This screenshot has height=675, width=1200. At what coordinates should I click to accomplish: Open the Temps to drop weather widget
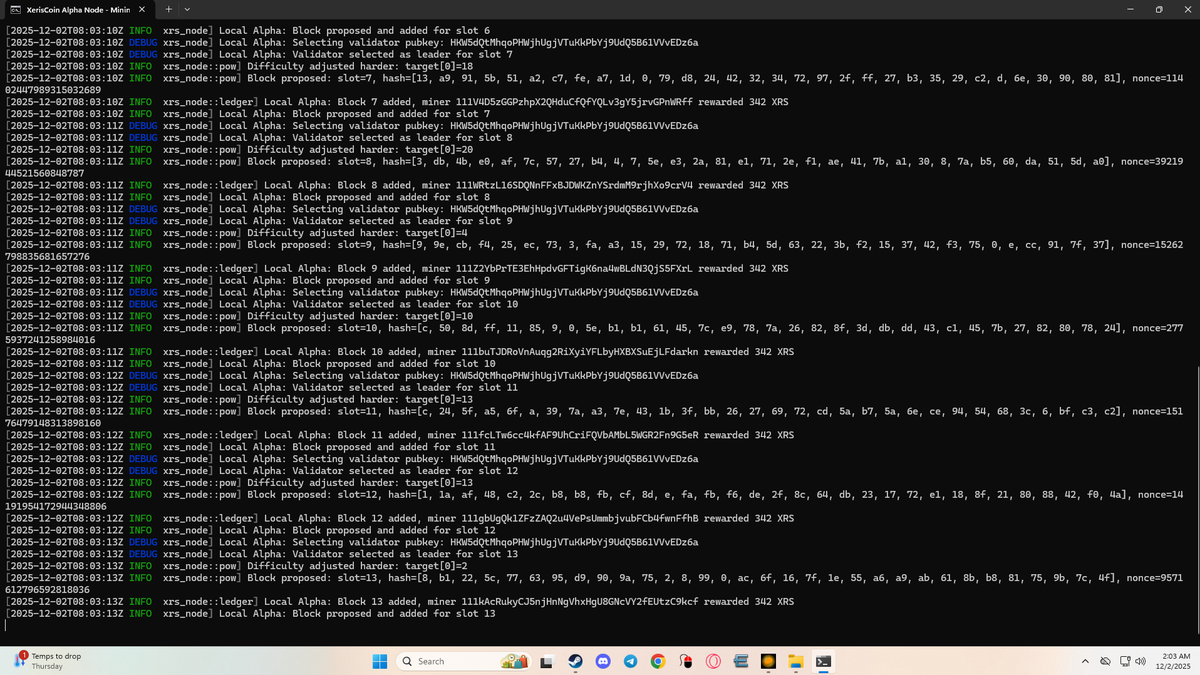click(x=48, y=661)
